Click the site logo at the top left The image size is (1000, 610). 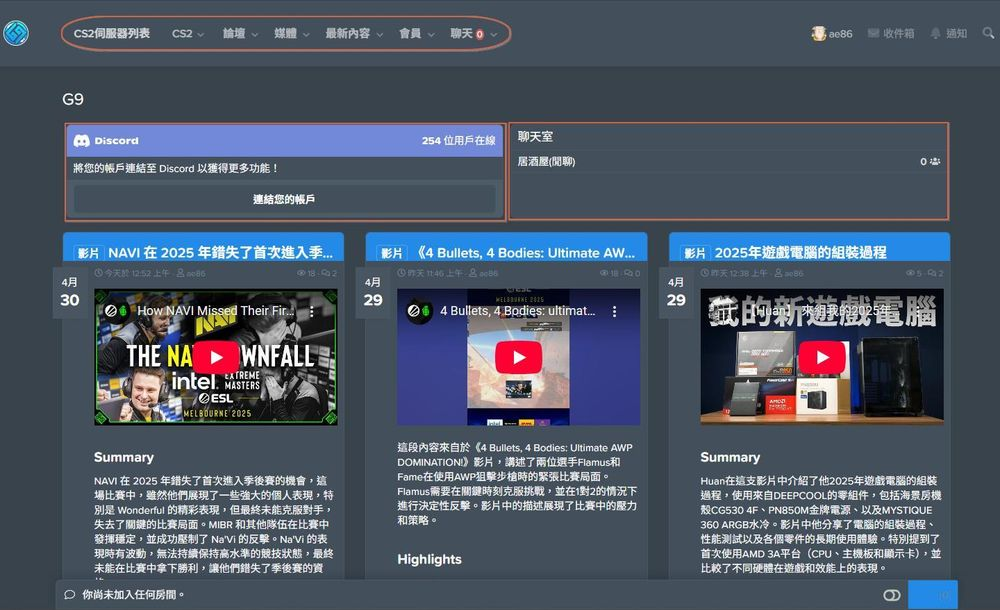[x=16, y=33]
